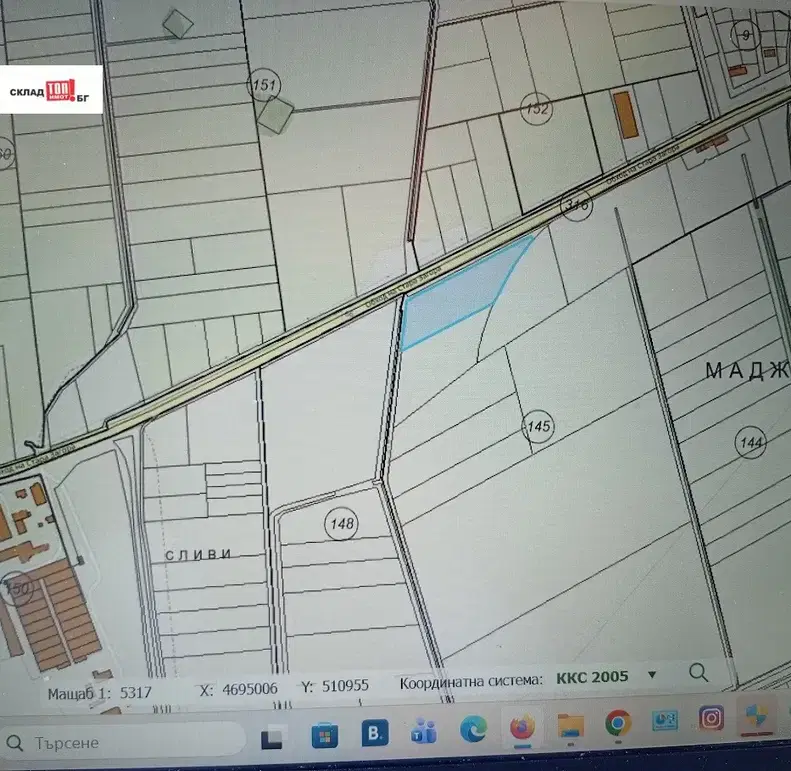791x771 pixels.
Task: Open the Booking.com taskbar app
Action: click(x=375, y=733)
